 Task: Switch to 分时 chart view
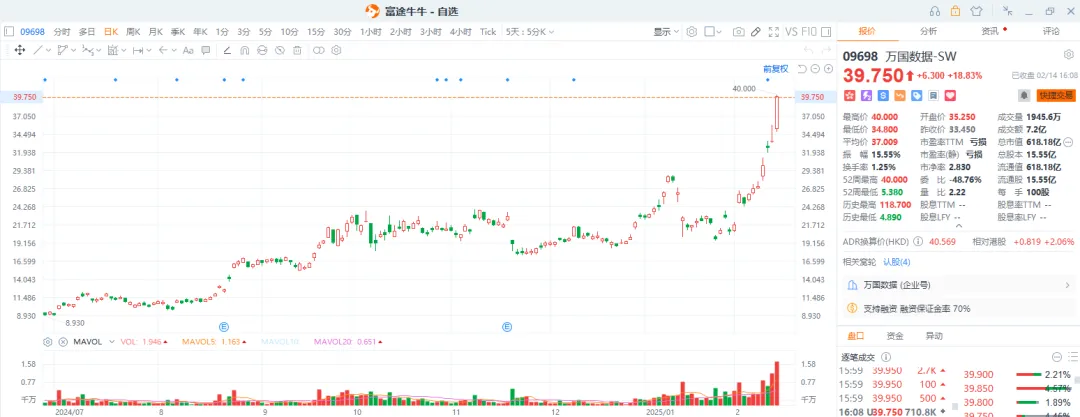pos(61,32)
